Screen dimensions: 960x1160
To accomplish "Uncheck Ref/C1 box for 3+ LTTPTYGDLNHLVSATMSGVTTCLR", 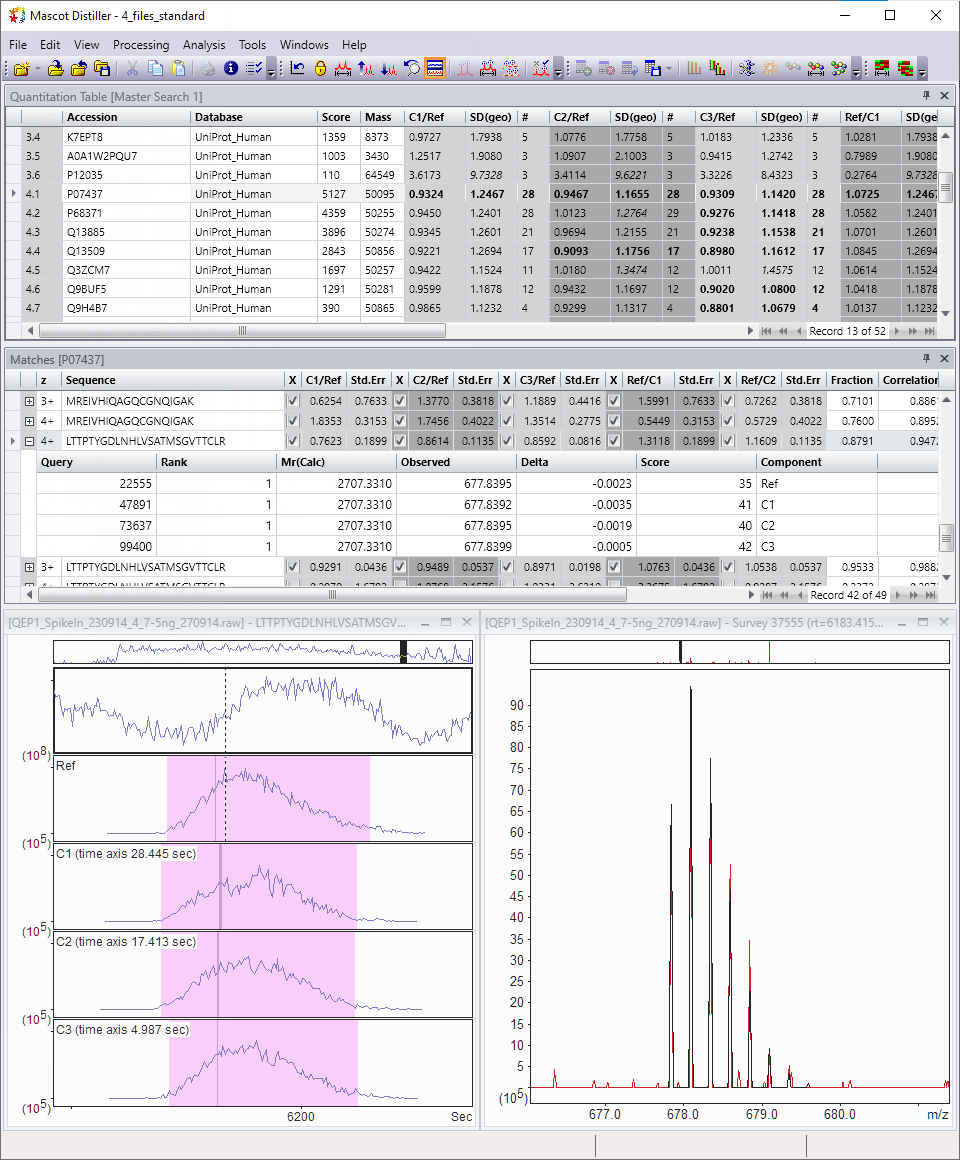I will (x=614, y=567).
